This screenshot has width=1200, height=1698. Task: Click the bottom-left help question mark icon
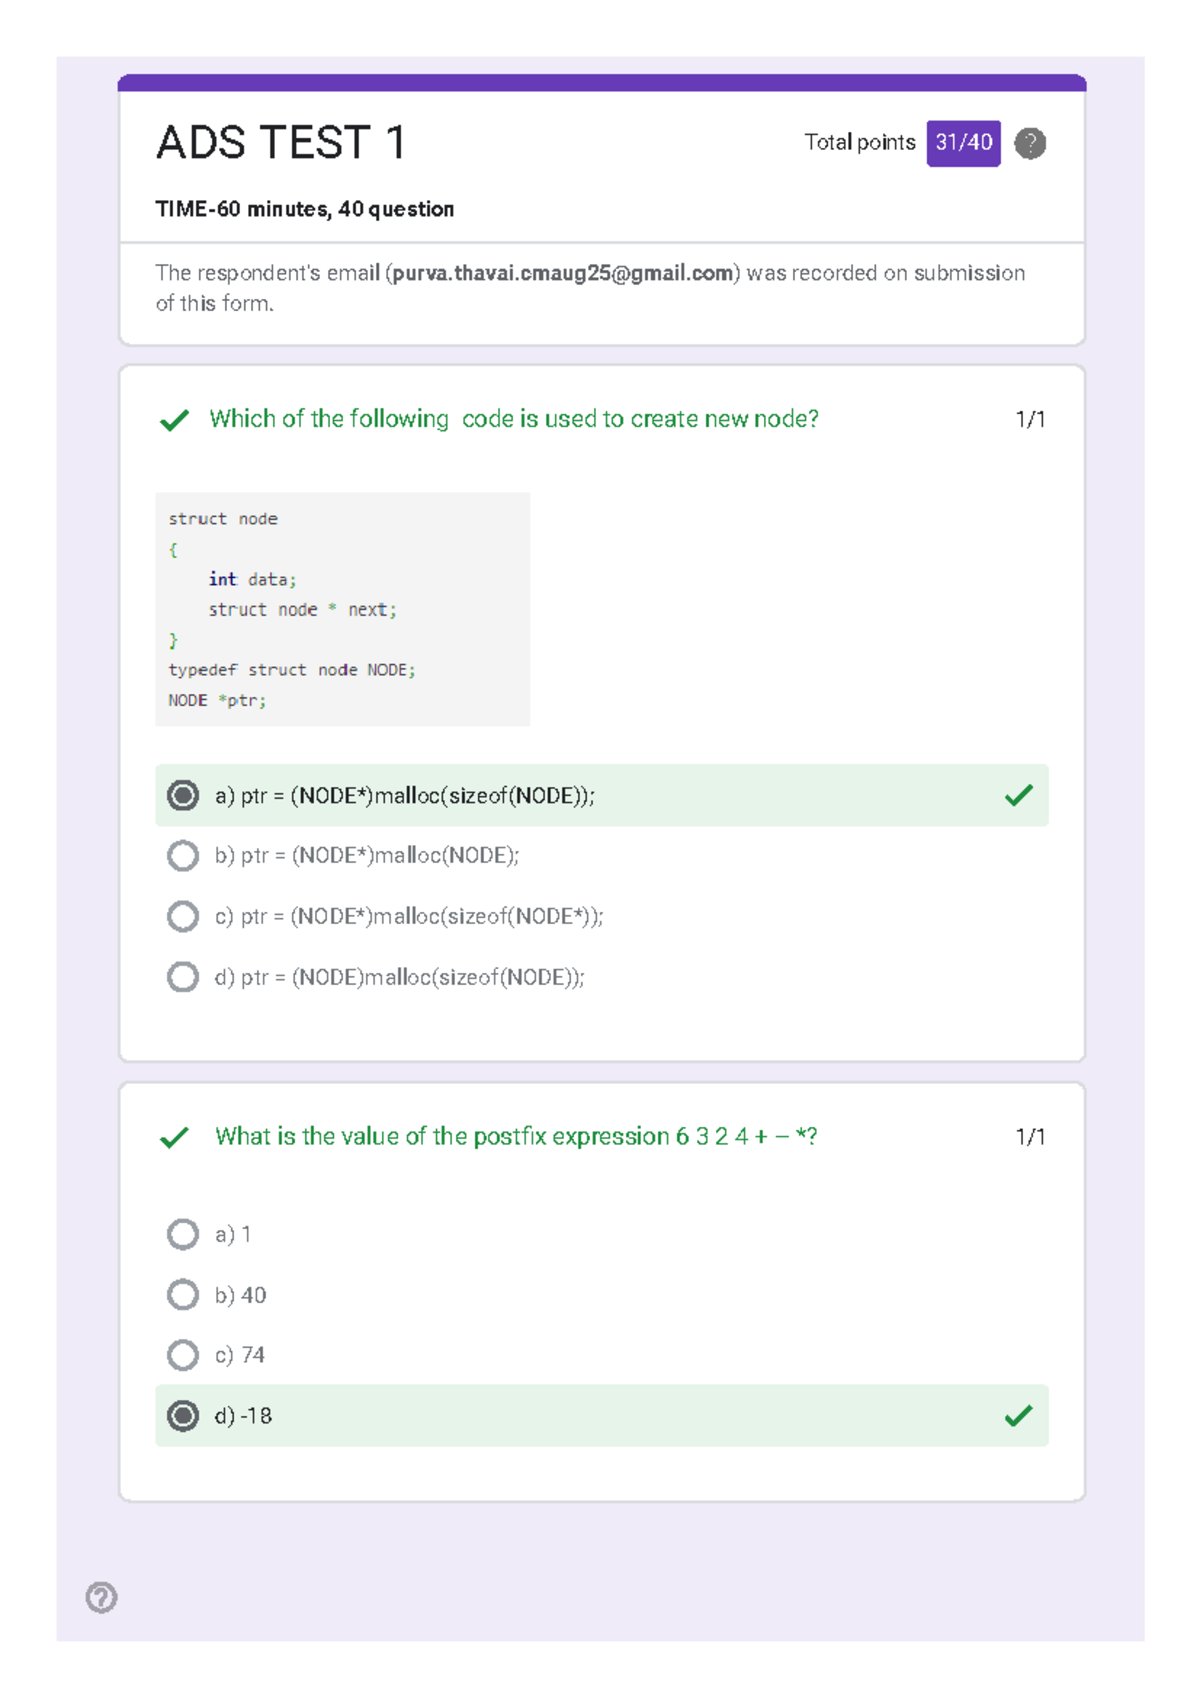pyautogui.click(x=101, y=1597)
